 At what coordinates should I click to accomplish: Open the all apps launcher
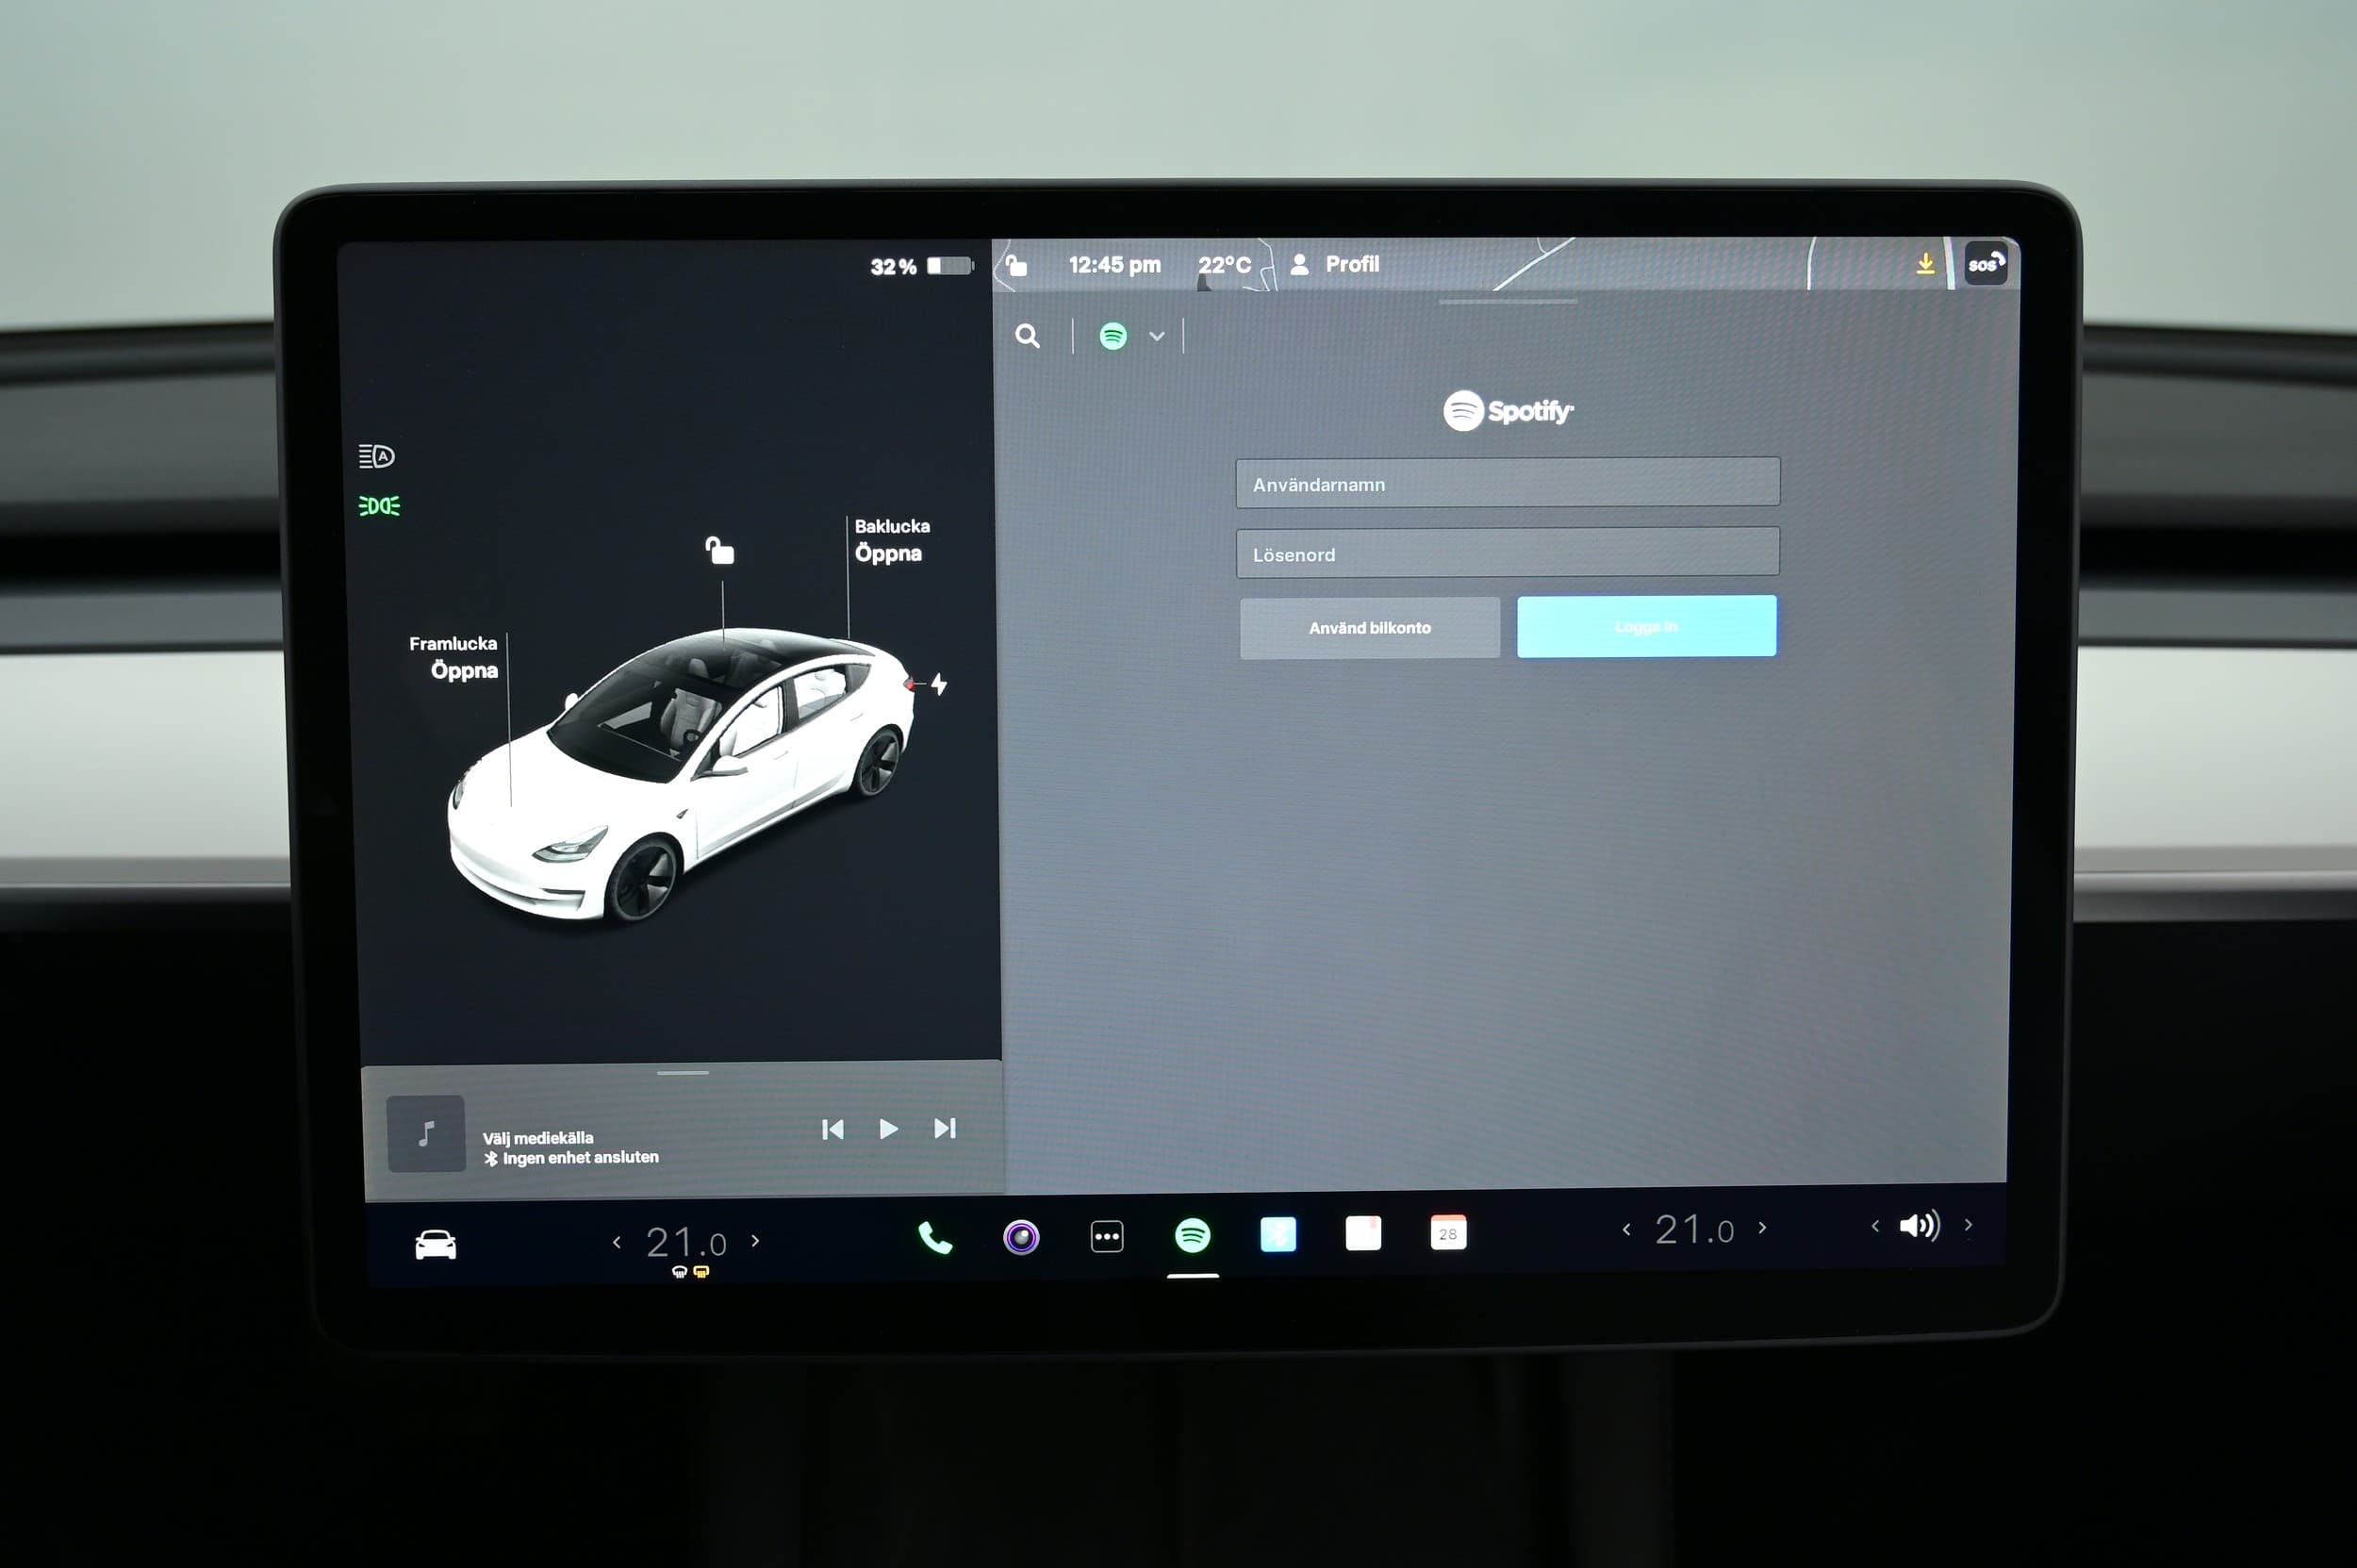tap(1107, 1236)
